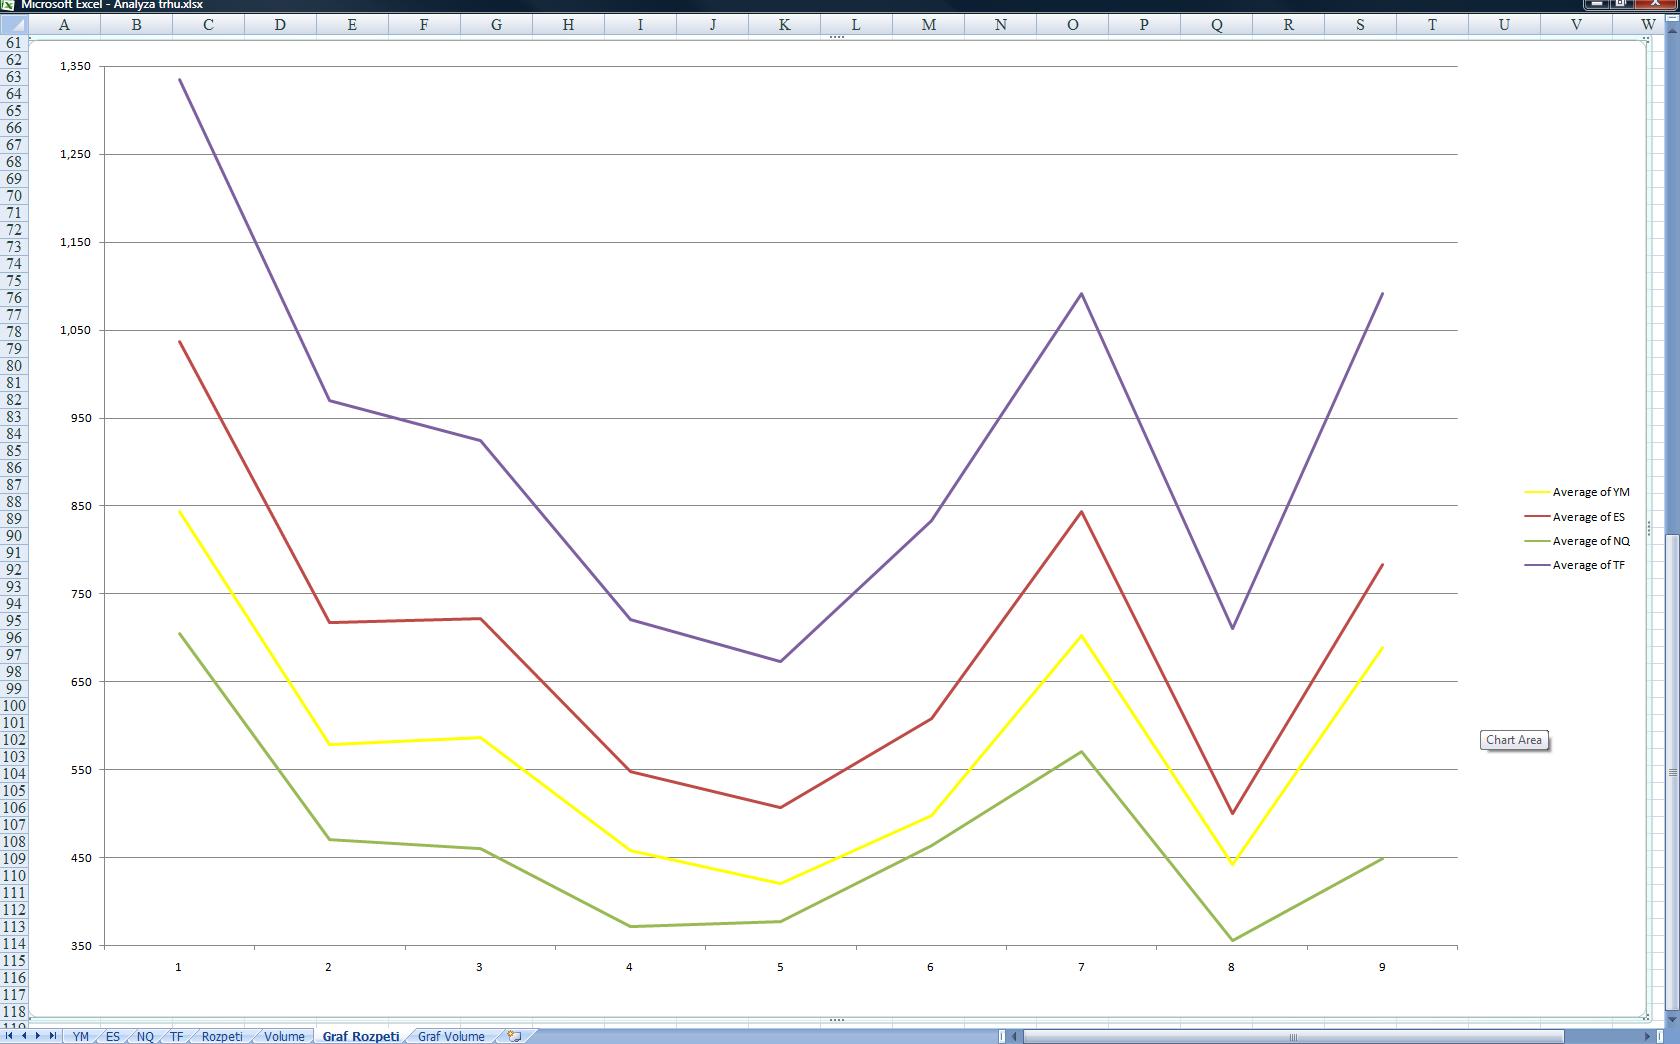Image resolution: width=1680 pixels, height=1044 pixels.
Task: Select column H header
Action: [568, 24]
